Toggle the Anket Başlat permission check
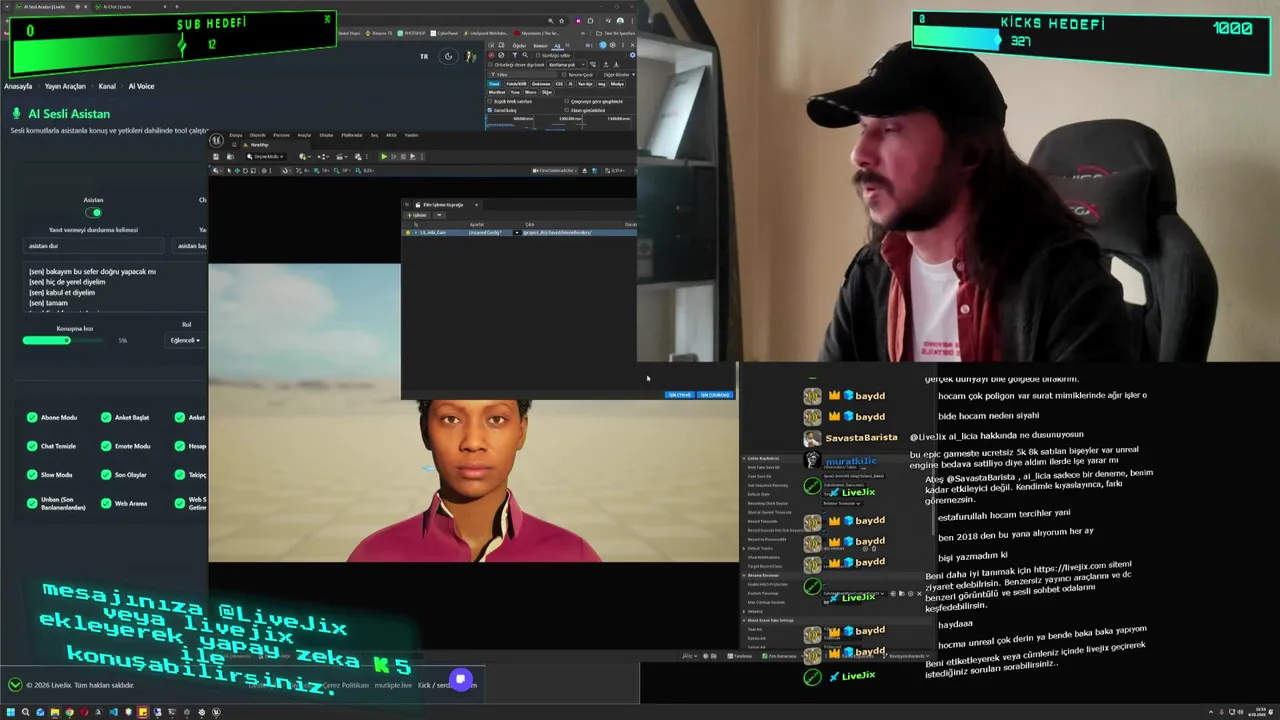Viewport: 1280px width, 720px height. pos(106,417)
